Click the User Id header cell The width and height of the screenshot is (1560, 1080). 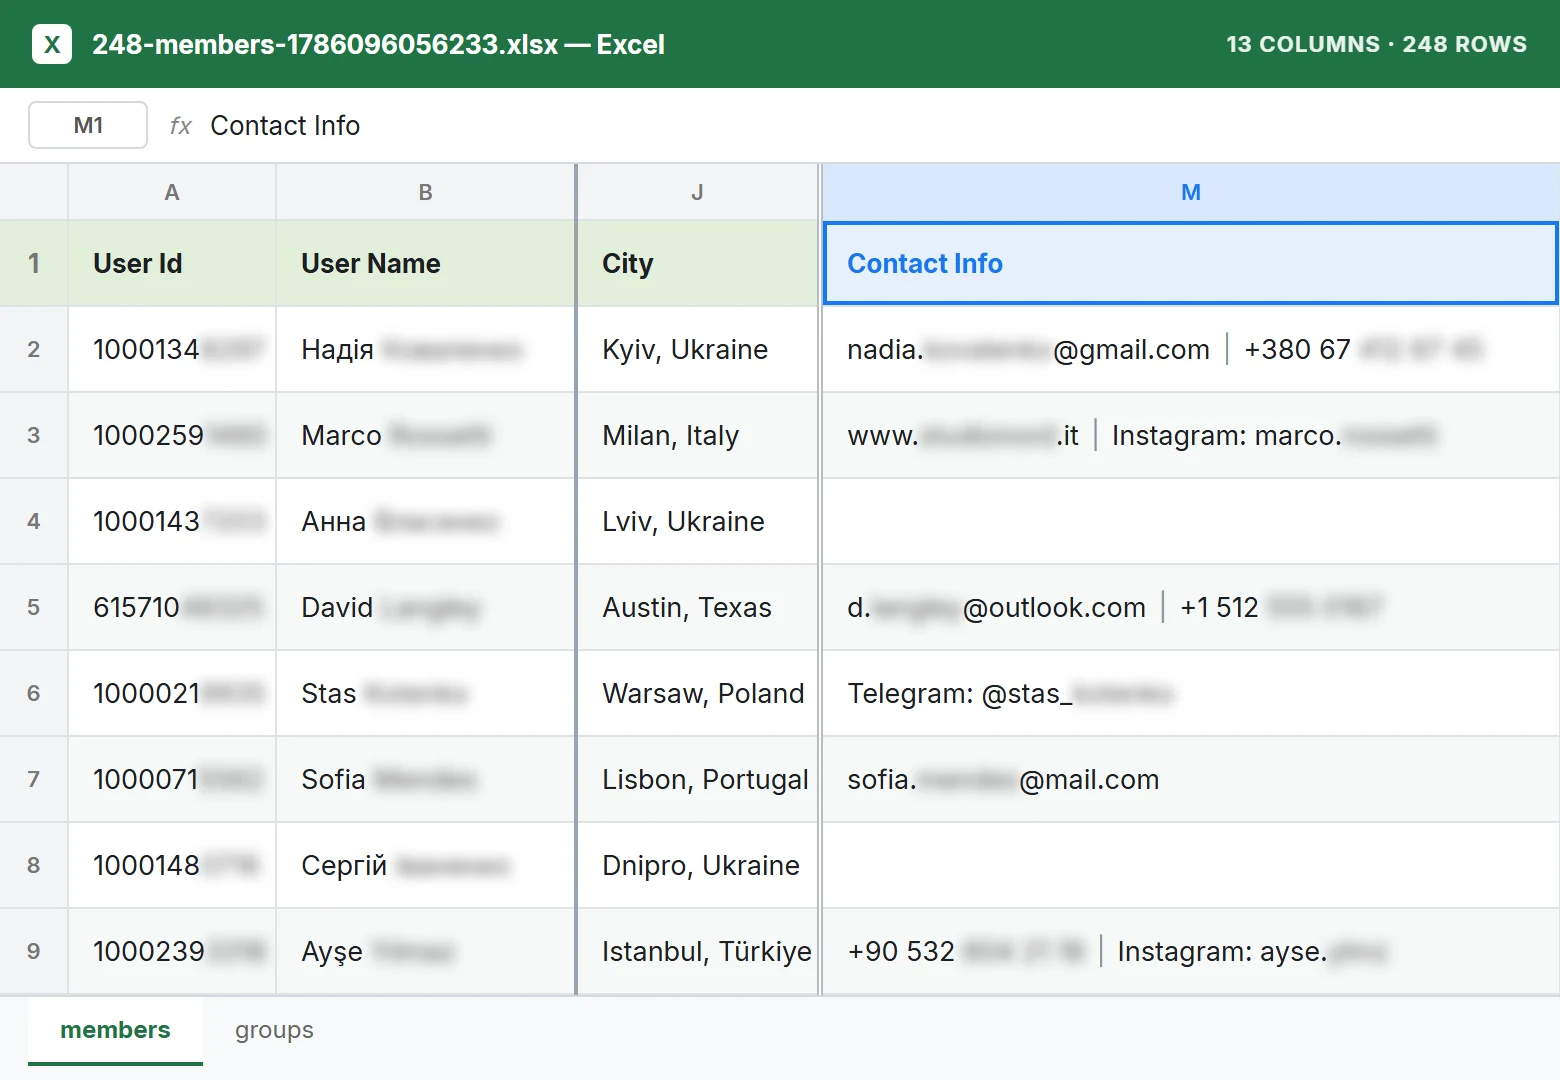click(172, 263)
